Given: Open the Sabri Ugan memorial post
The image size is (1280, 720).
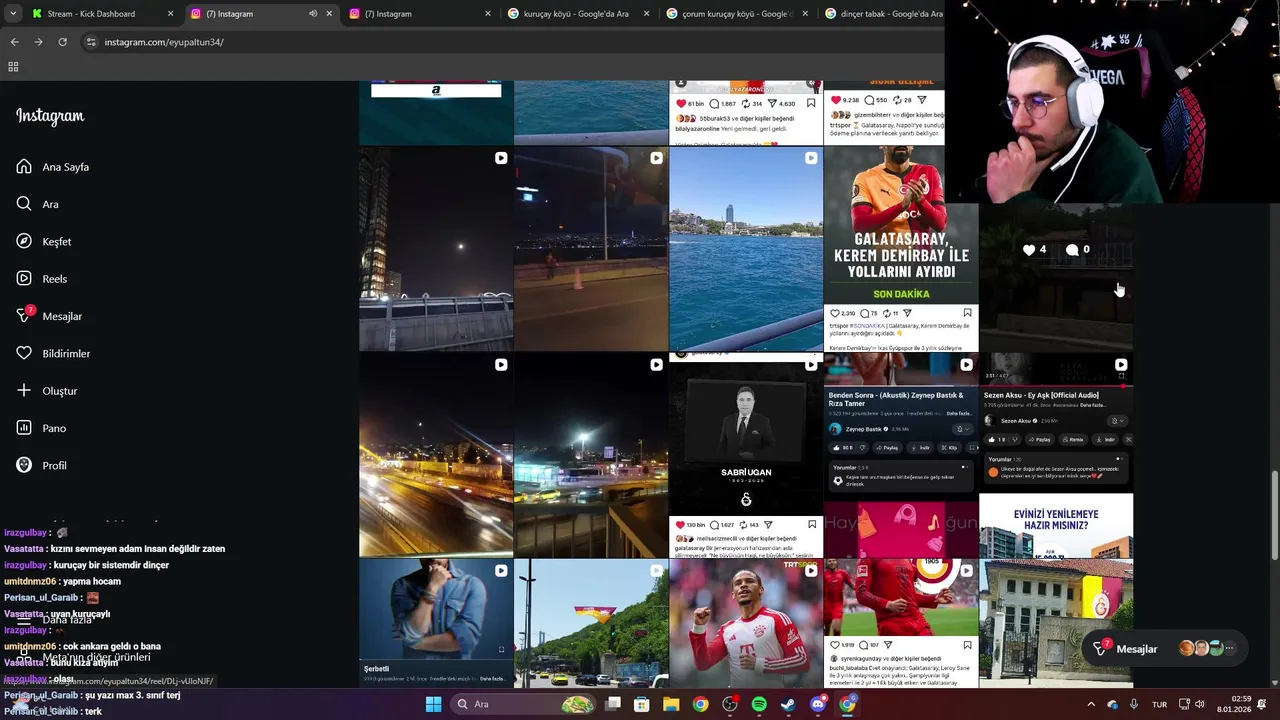Looking at the screenshot, I should (x=746, y=455).
